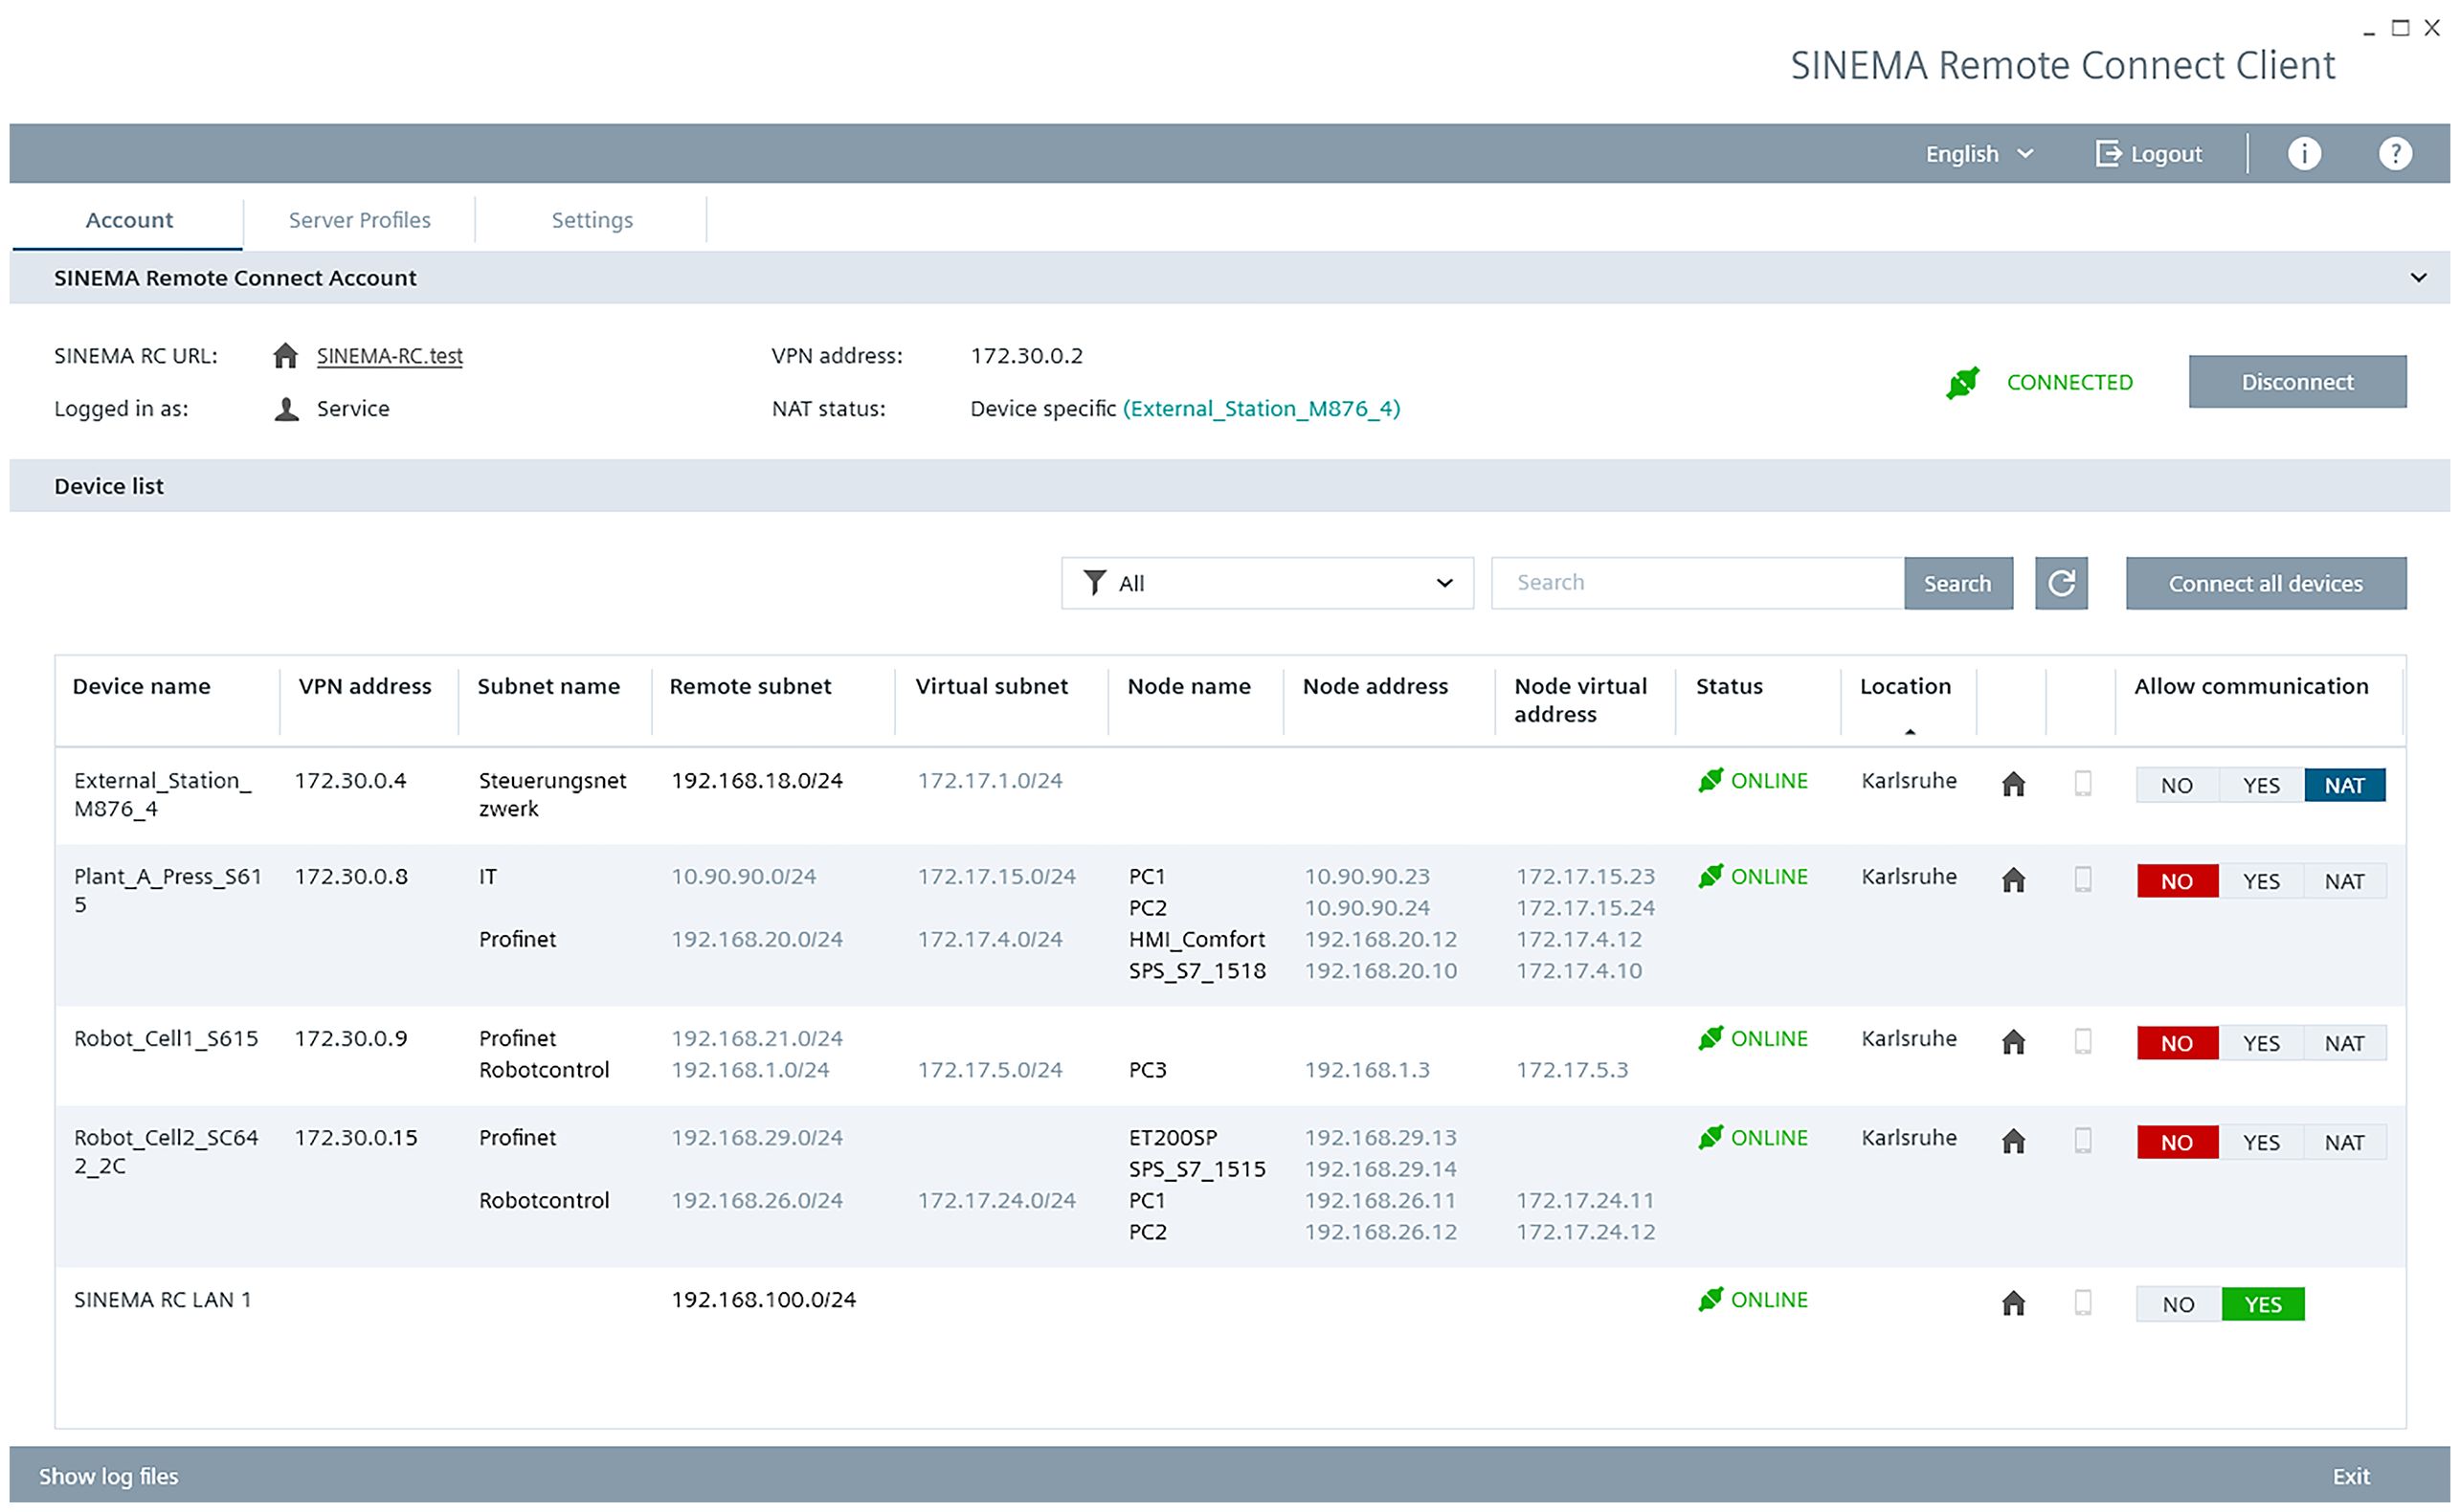Viewport: 2460px width, 1512px height.
Task: Click the device icon in the Plant_A_Press_S615 row
Action: (x=2082, y=880)
